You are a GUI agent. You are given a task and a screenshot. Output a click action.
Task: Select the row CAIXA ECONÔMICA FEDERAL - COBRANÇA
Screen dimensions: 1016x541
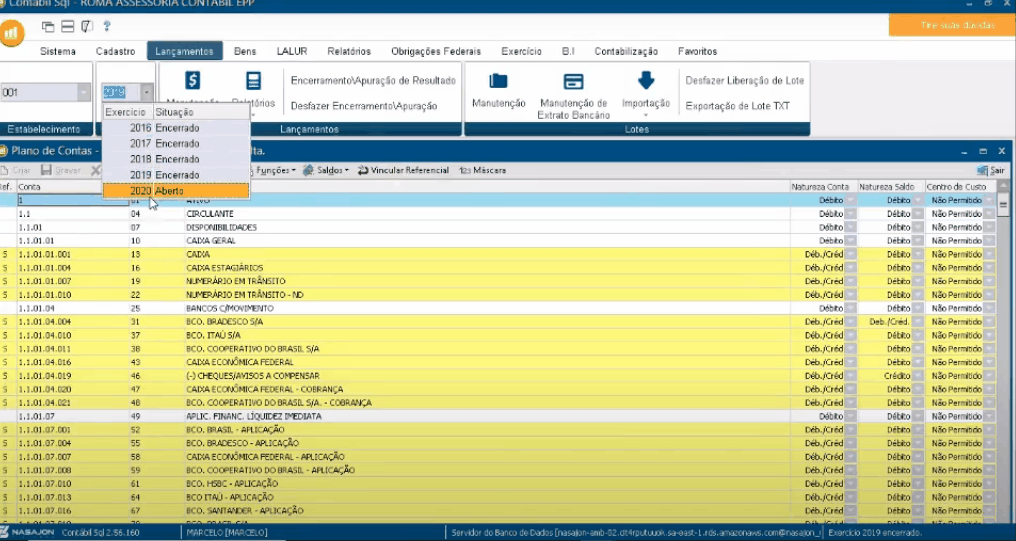click(x=498, y=389)
